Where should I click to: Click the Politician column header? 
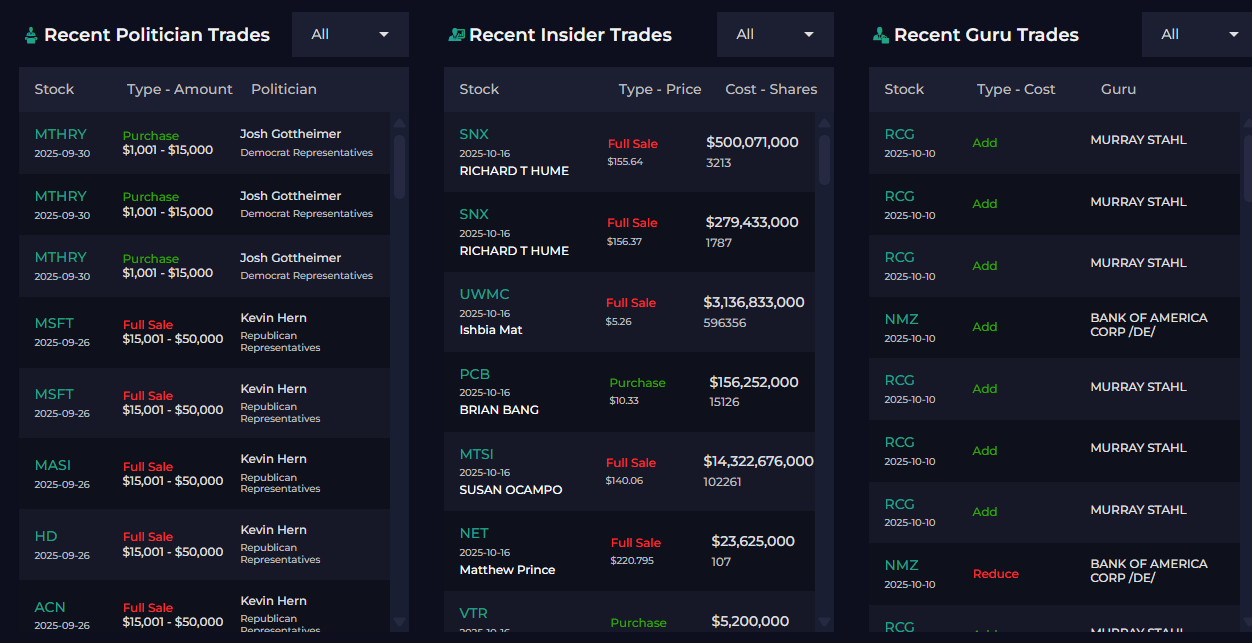click(284, 89)
